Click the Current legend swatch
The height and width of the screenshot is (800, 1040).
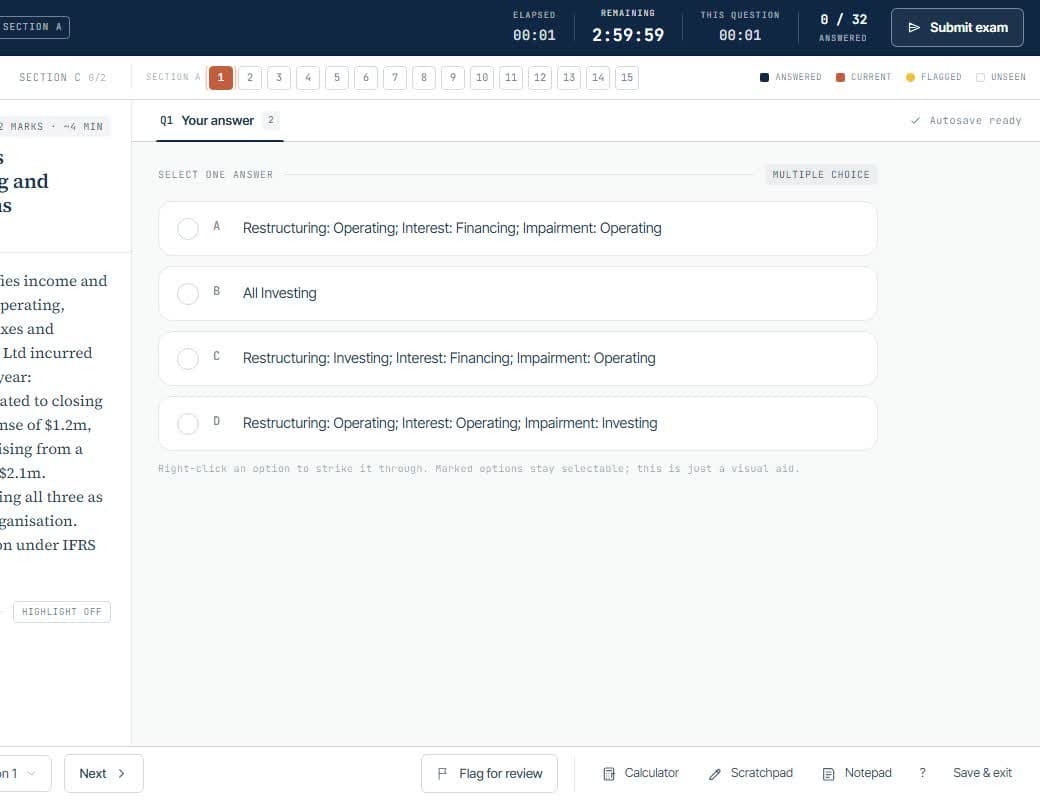tap(840, 78)
